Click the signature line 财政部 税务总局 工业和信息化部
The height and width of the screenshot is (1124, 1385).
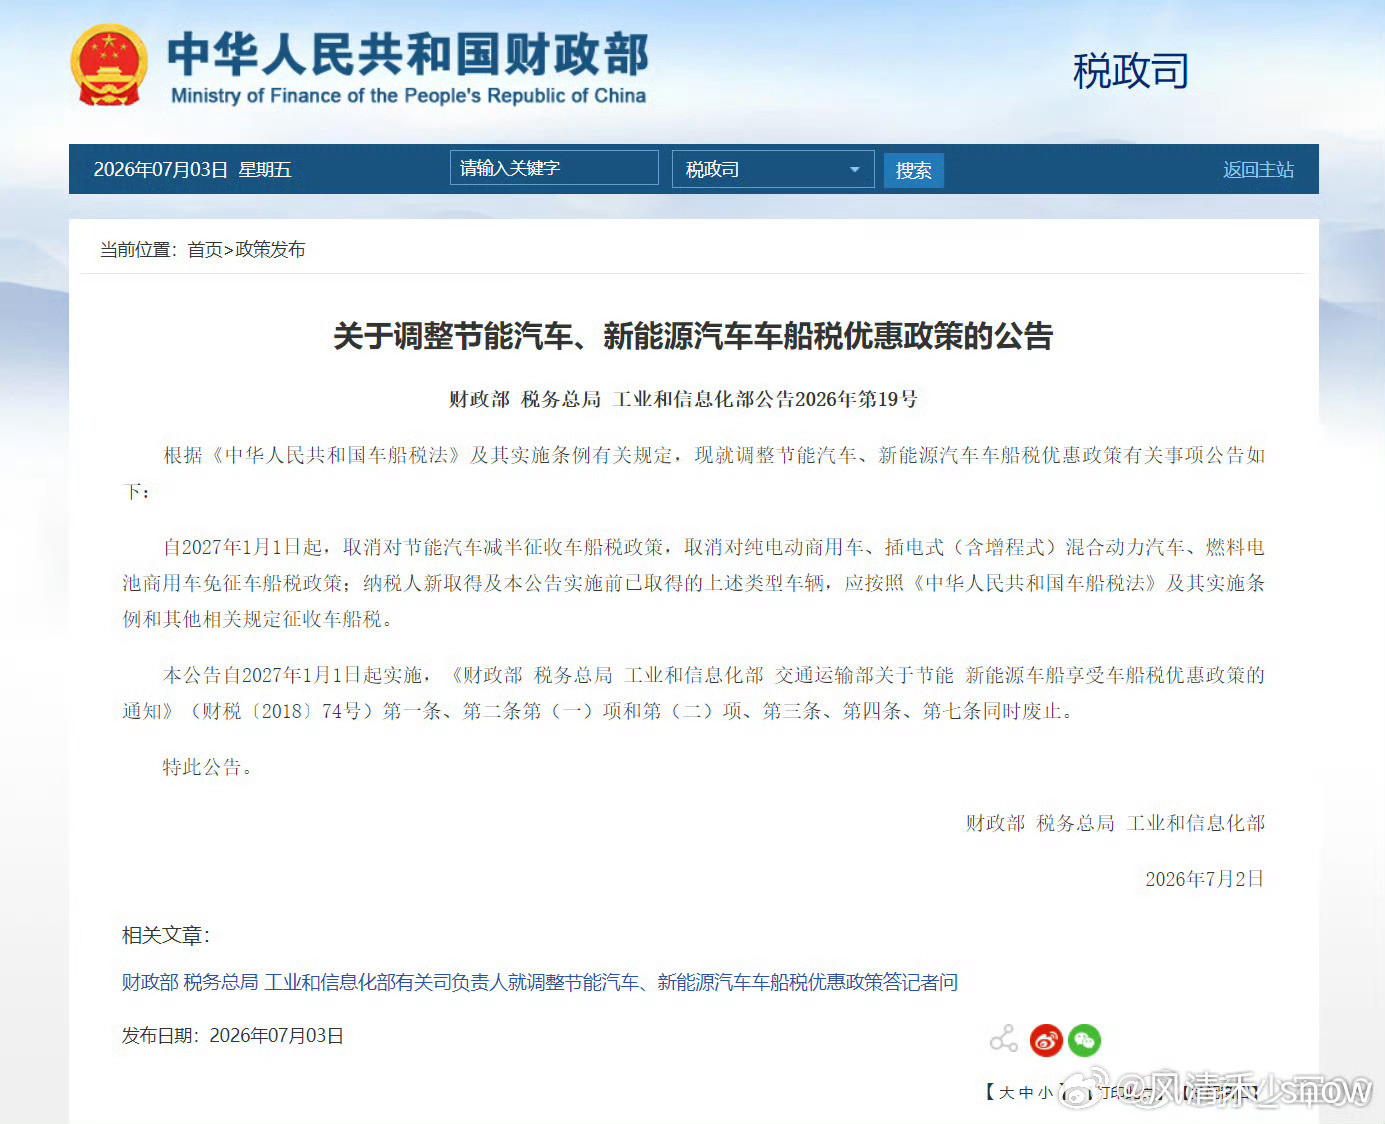tap(1115, 823)
